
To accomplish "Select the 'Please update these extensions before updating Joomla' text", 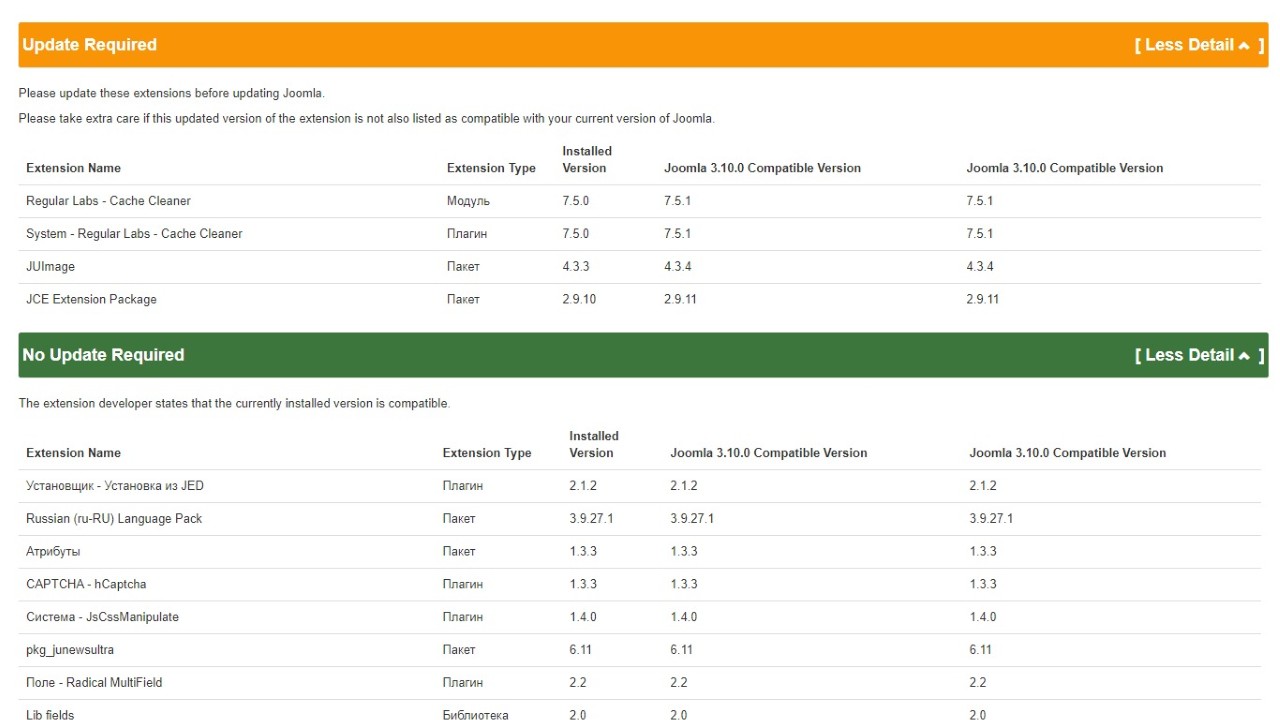I will click(x=171, y=94).
